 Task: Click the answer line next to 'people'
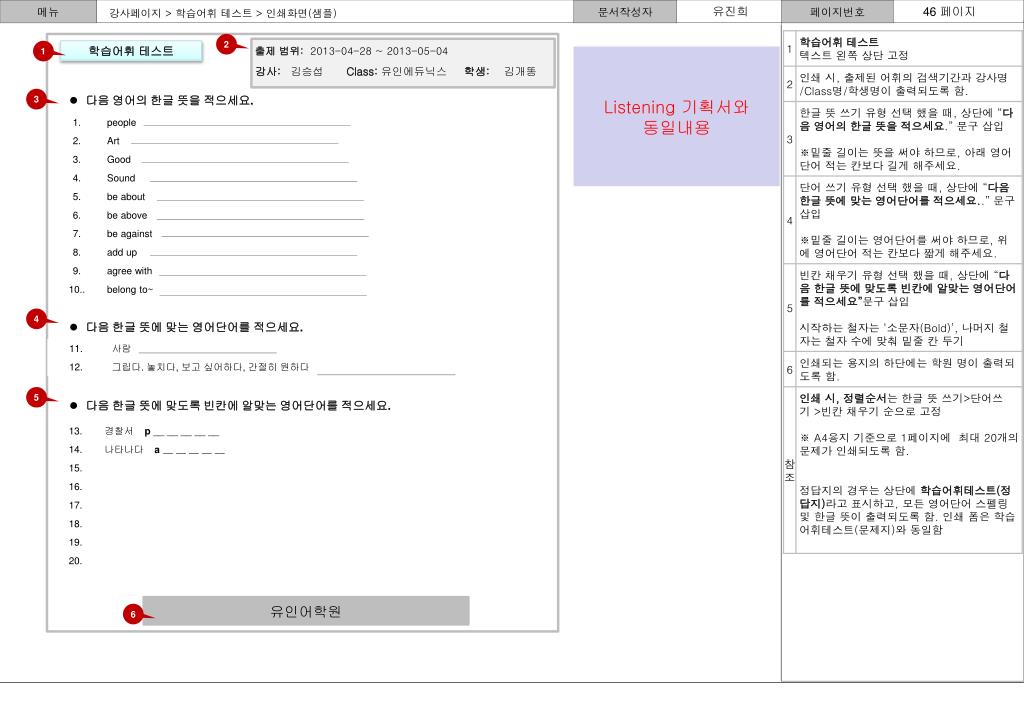click(247, 125)
